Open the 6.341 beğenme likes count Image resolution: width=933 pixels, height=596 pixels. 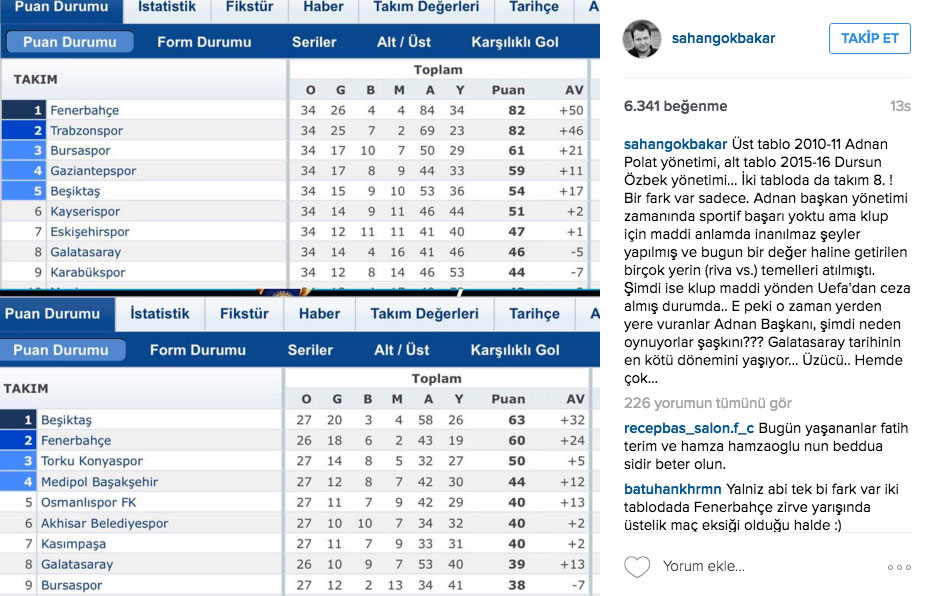click(x=675, y=106)
